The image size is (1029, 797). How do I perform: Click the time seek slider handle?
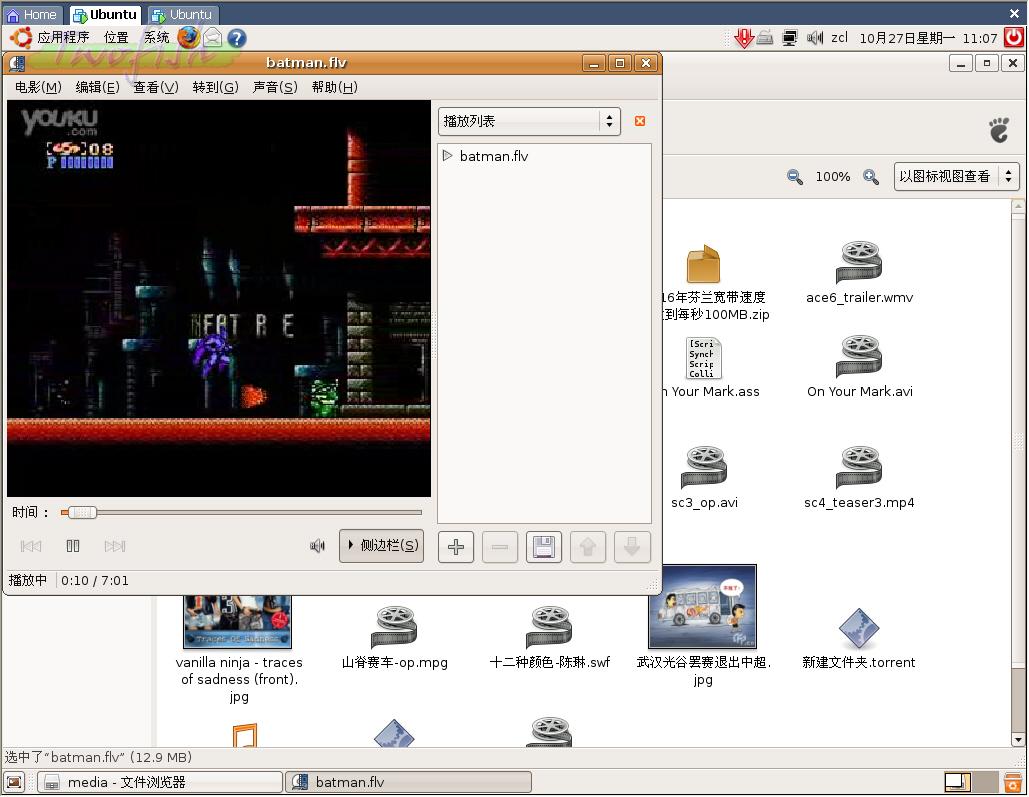point(83,512)
